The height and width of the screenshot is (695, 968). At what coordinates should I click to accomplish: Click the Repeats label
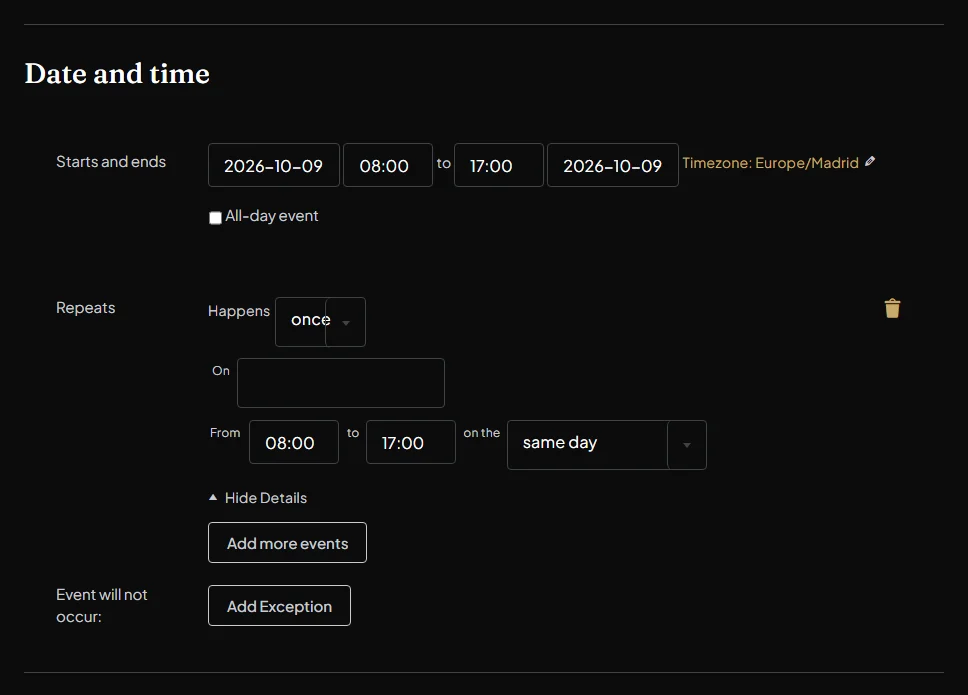click(86, 307)
